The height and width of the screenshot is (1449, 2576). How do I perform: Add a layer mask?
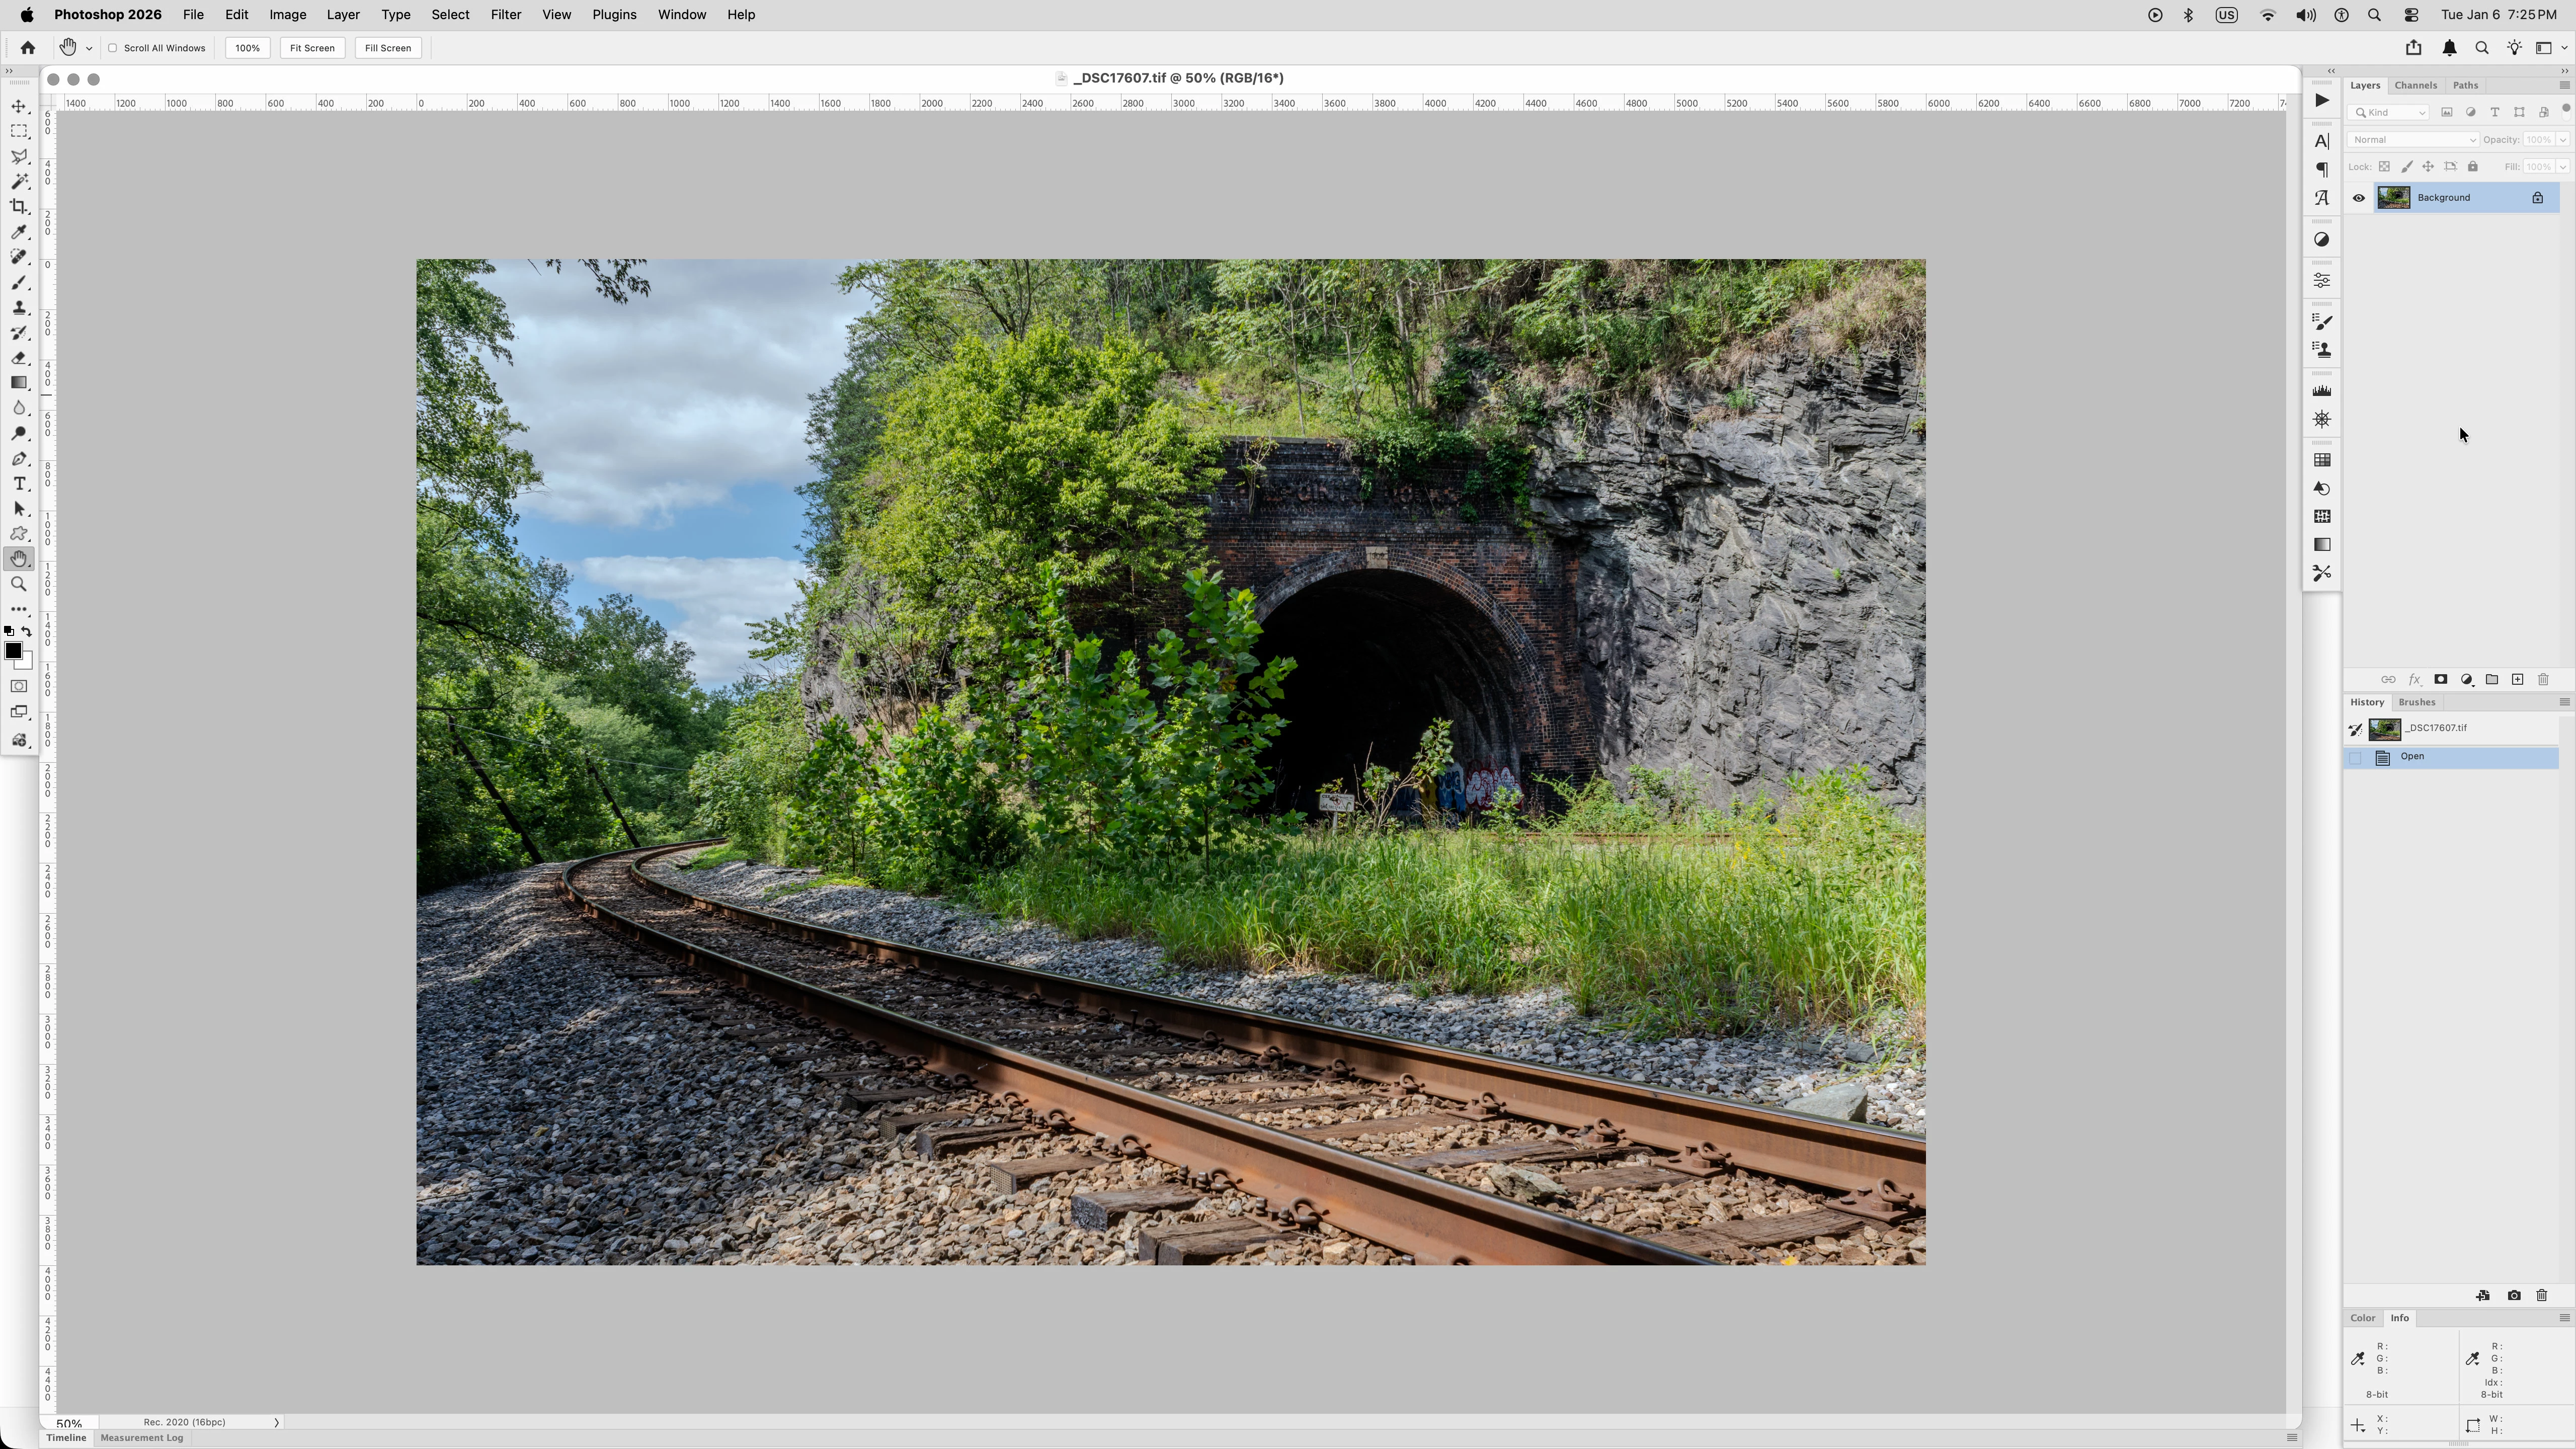click(x=2441, y=680)
